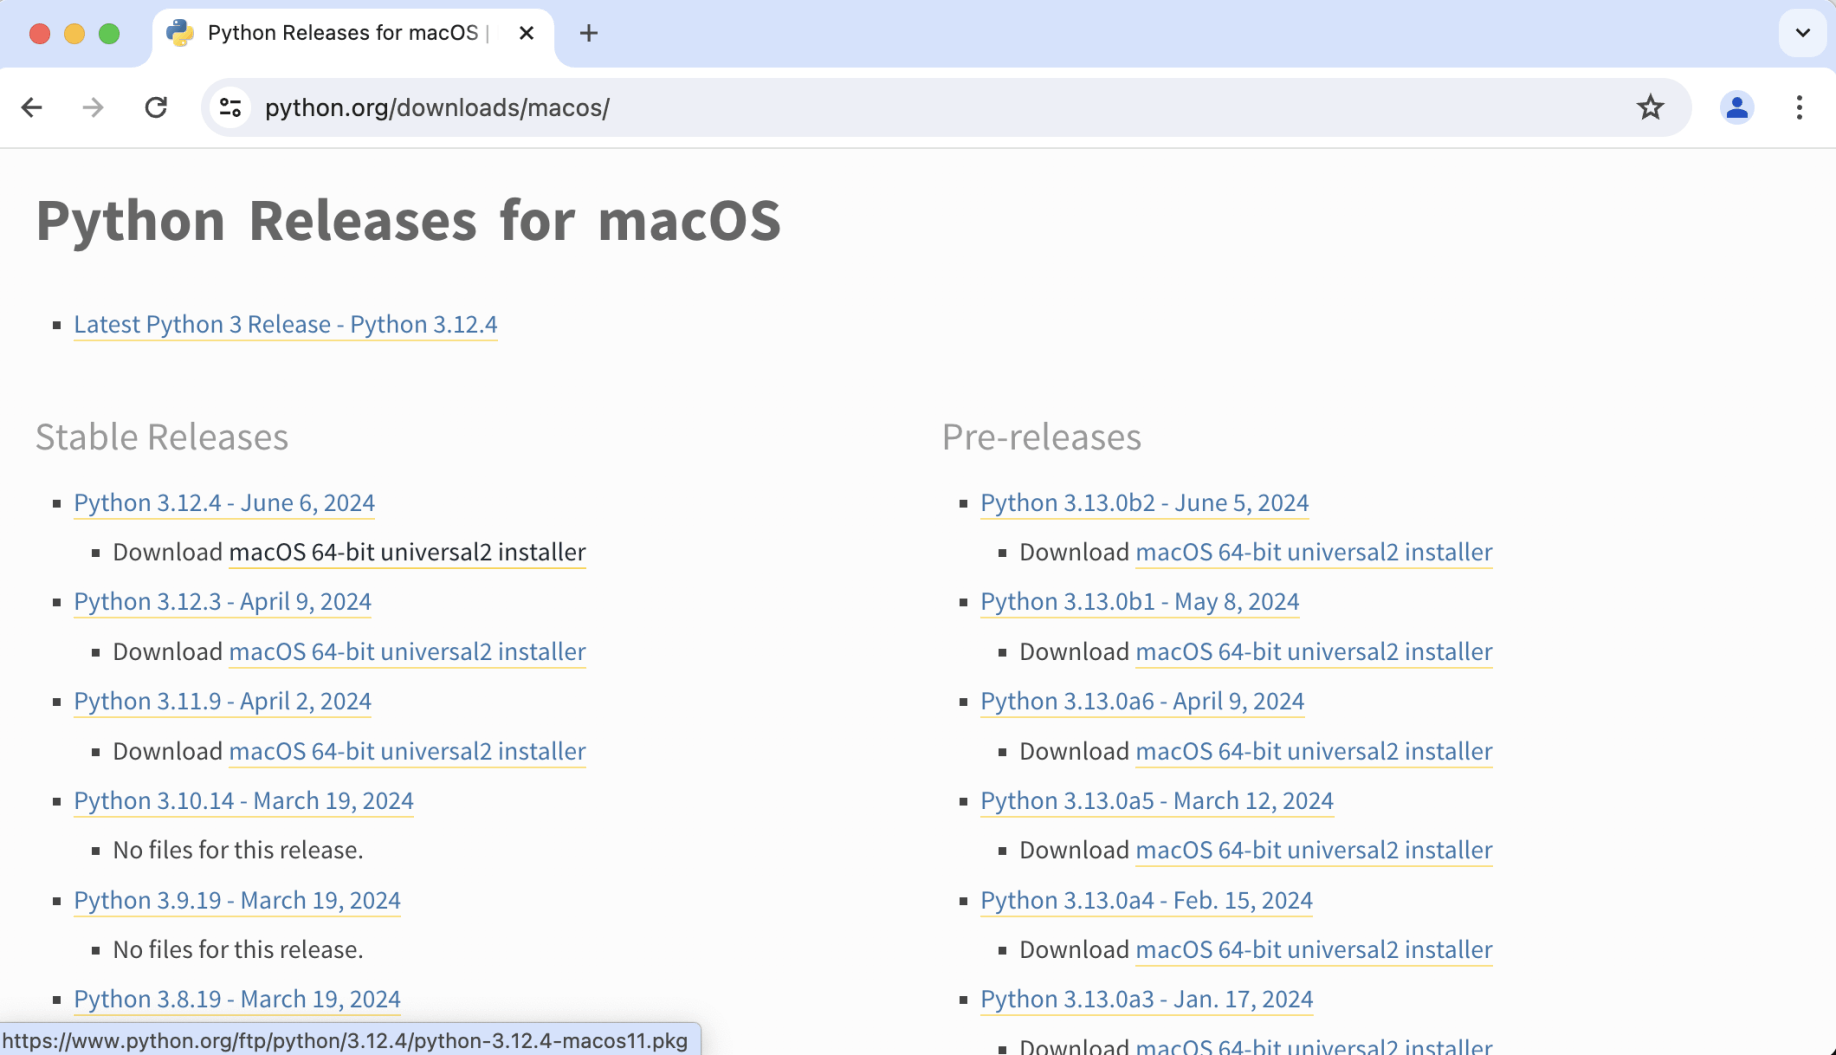This screenshot has height=1055, width=1836.
Task: Click the URL address field
Action: 900,108
